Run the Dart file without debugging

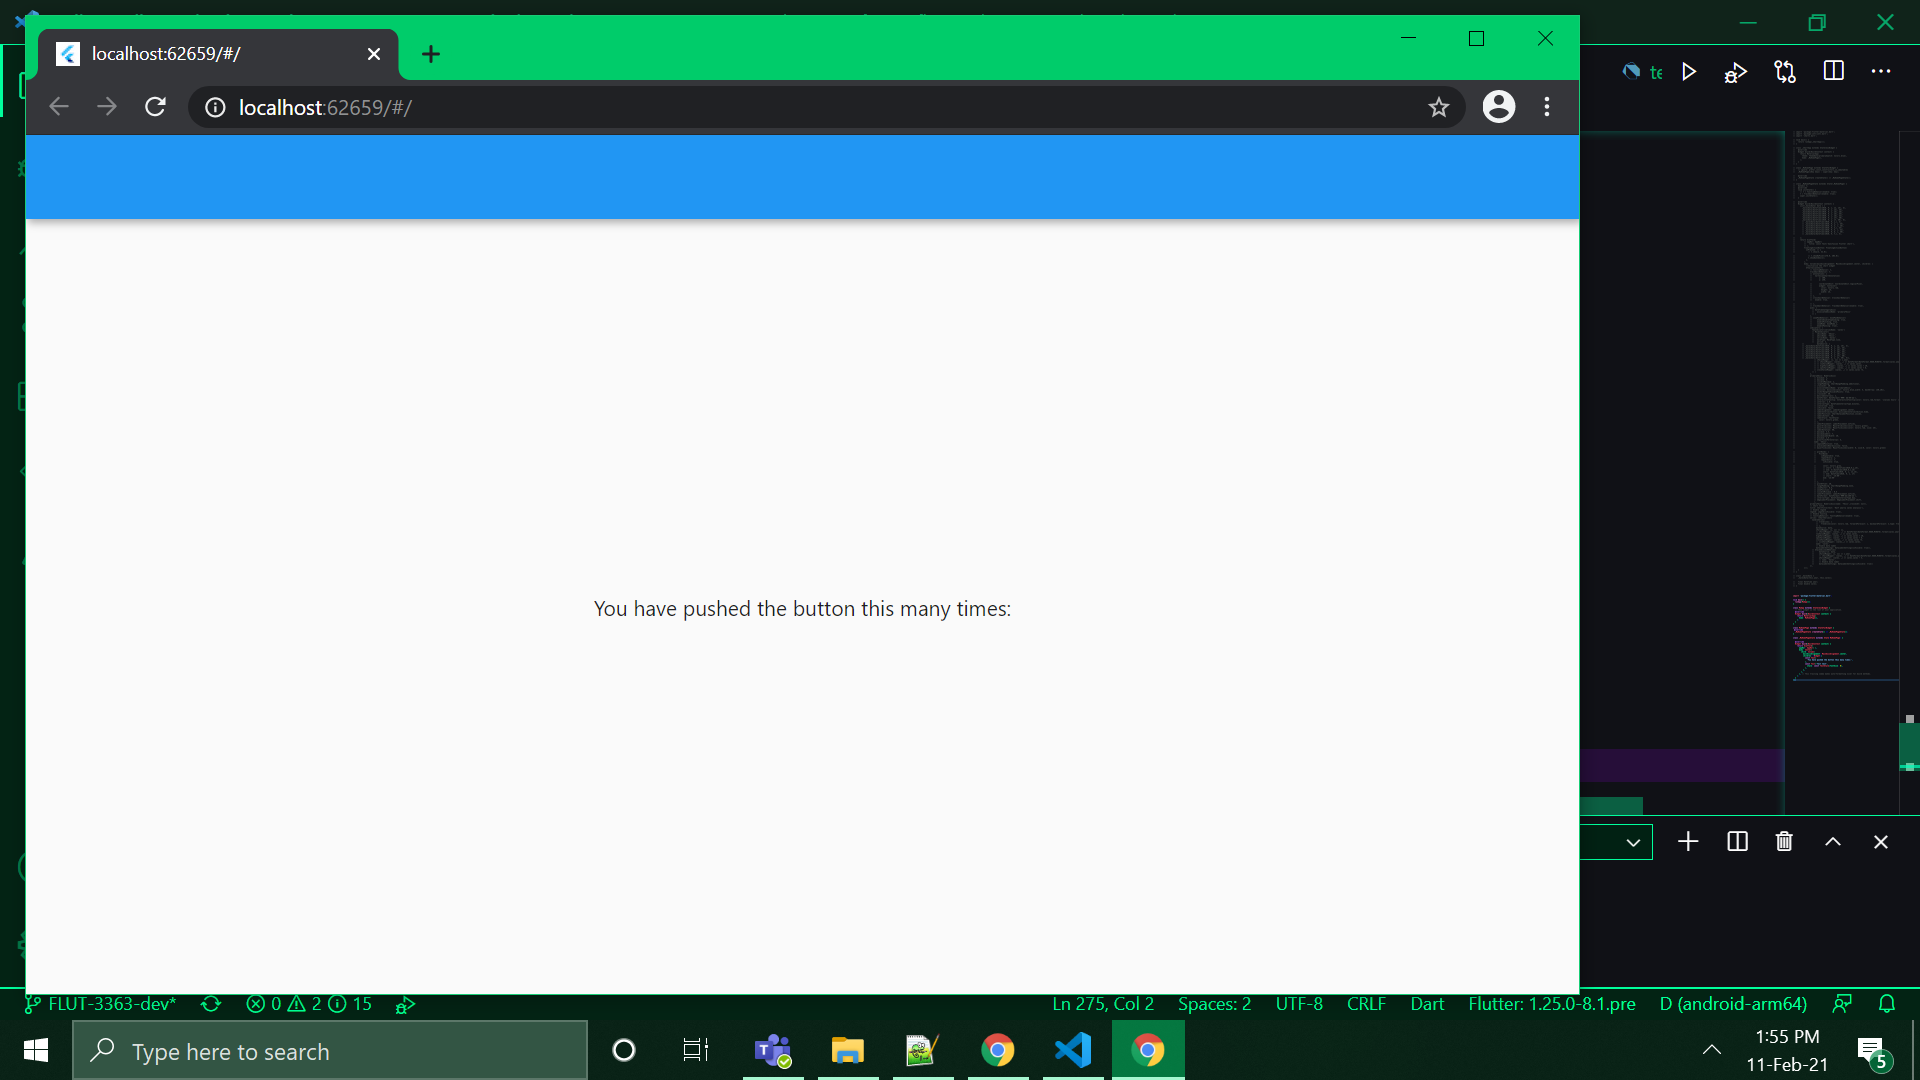(x=1689, y=72)
